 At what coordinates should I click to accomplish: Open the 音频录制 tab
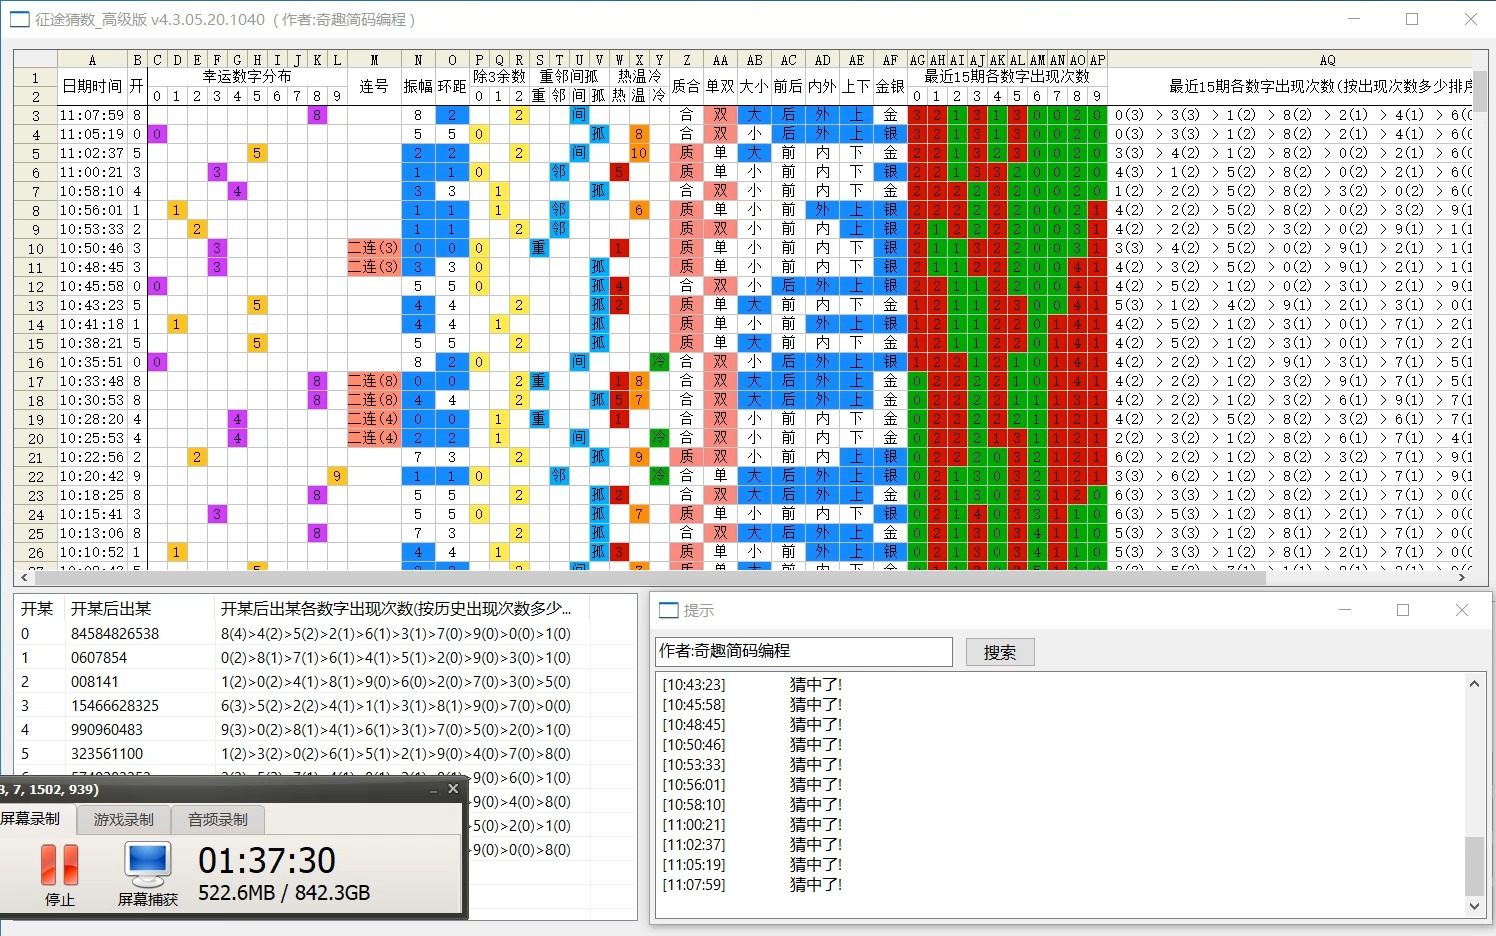[218, 819]
